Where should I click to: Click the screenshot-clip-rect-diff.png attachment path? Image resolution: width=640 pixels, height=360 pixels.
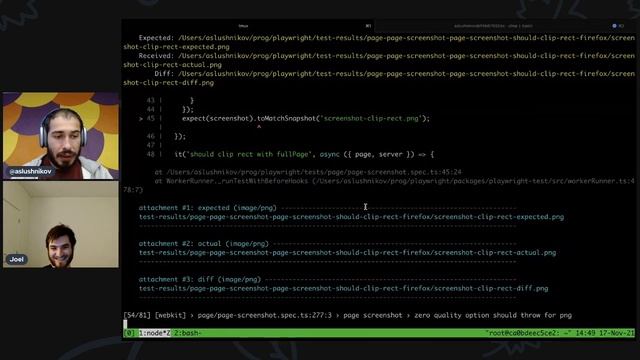(x=343, y=289)
